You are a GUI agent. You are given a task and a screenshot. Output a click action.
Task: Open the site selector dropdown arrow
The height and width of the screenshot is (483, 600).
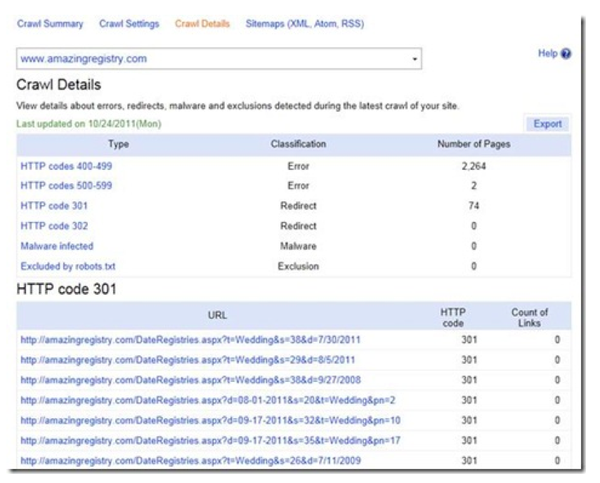click(414, 59)
